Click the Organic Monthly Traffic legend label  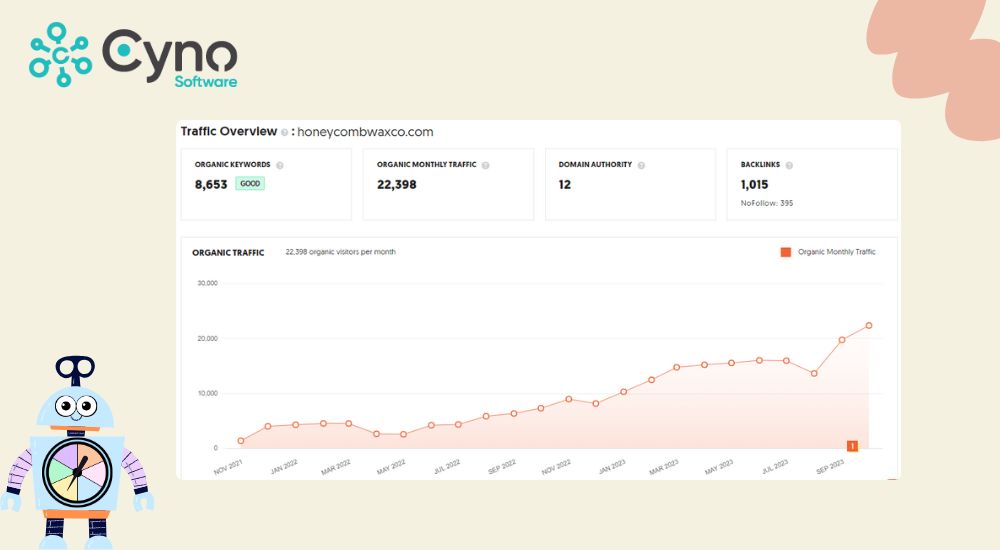tap(836, 252)
